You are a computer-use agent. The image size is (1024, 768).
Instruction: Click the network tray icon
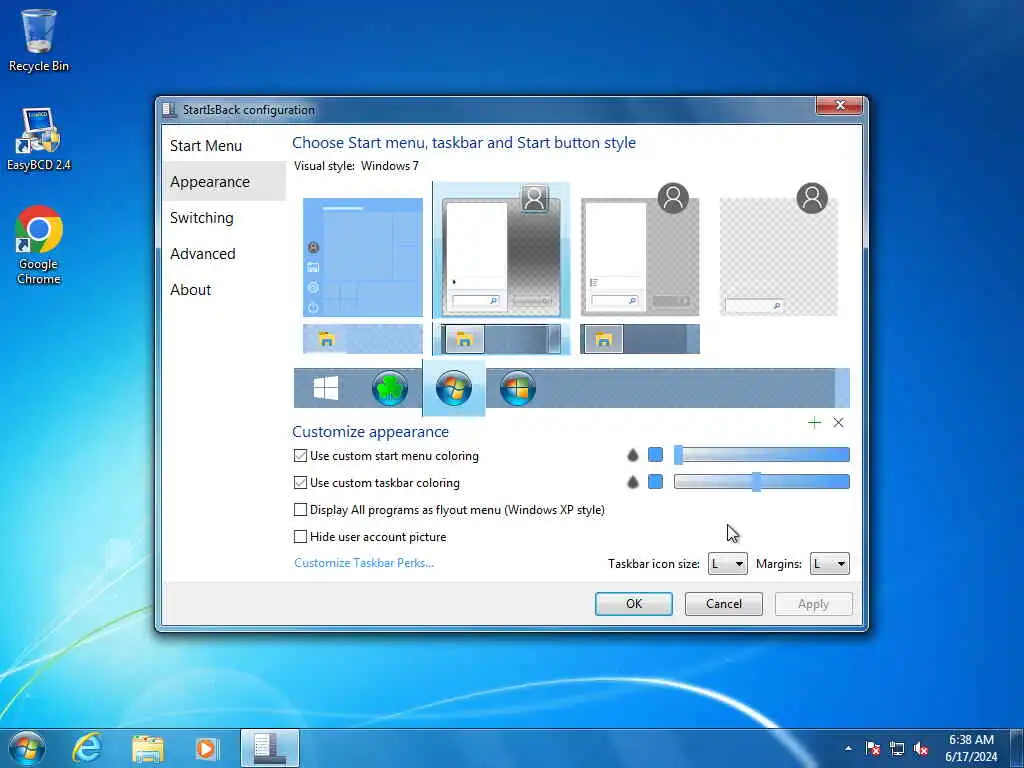[897, 748]
